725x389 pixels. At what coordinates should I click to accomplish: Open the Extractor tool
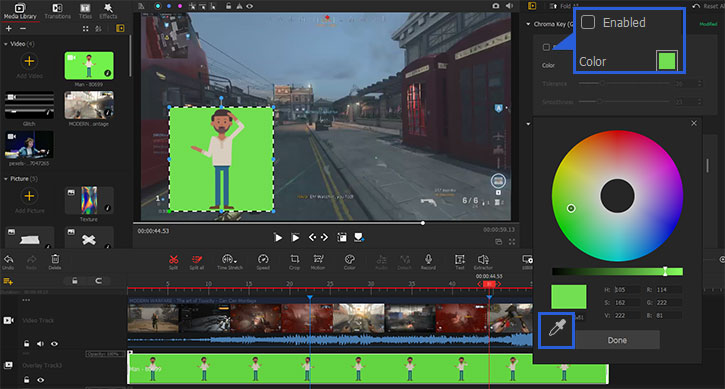click(483, 262)
